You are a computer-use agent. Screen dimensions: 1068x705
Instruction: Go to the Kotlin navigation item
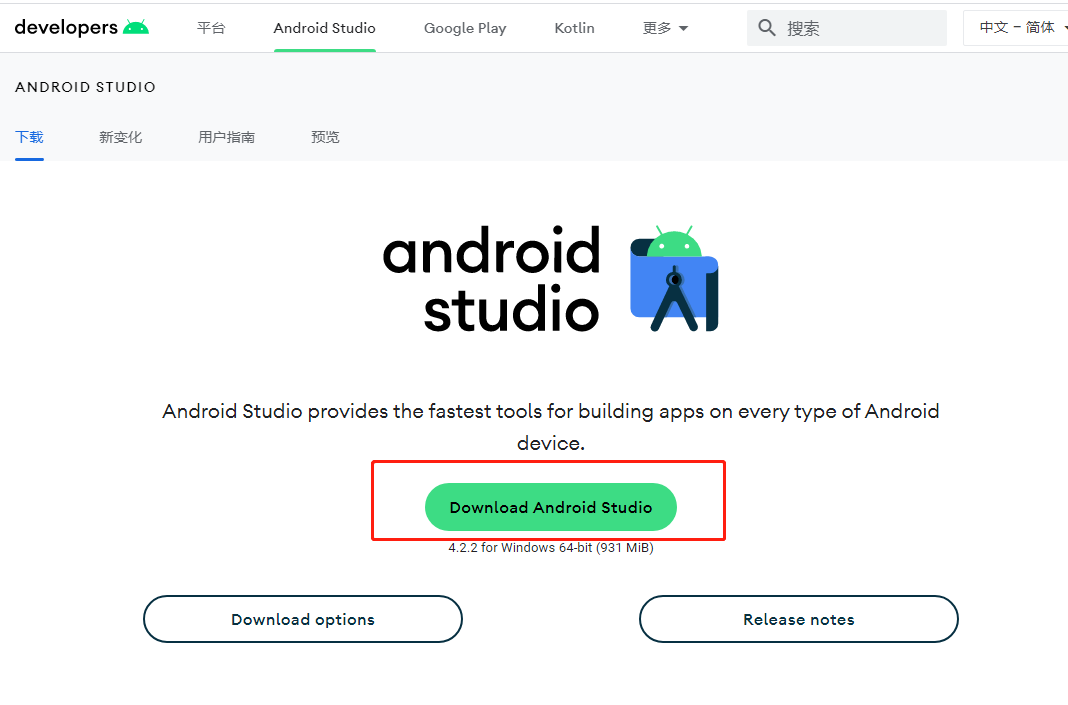pyautogui.click(x=574, y=28)
